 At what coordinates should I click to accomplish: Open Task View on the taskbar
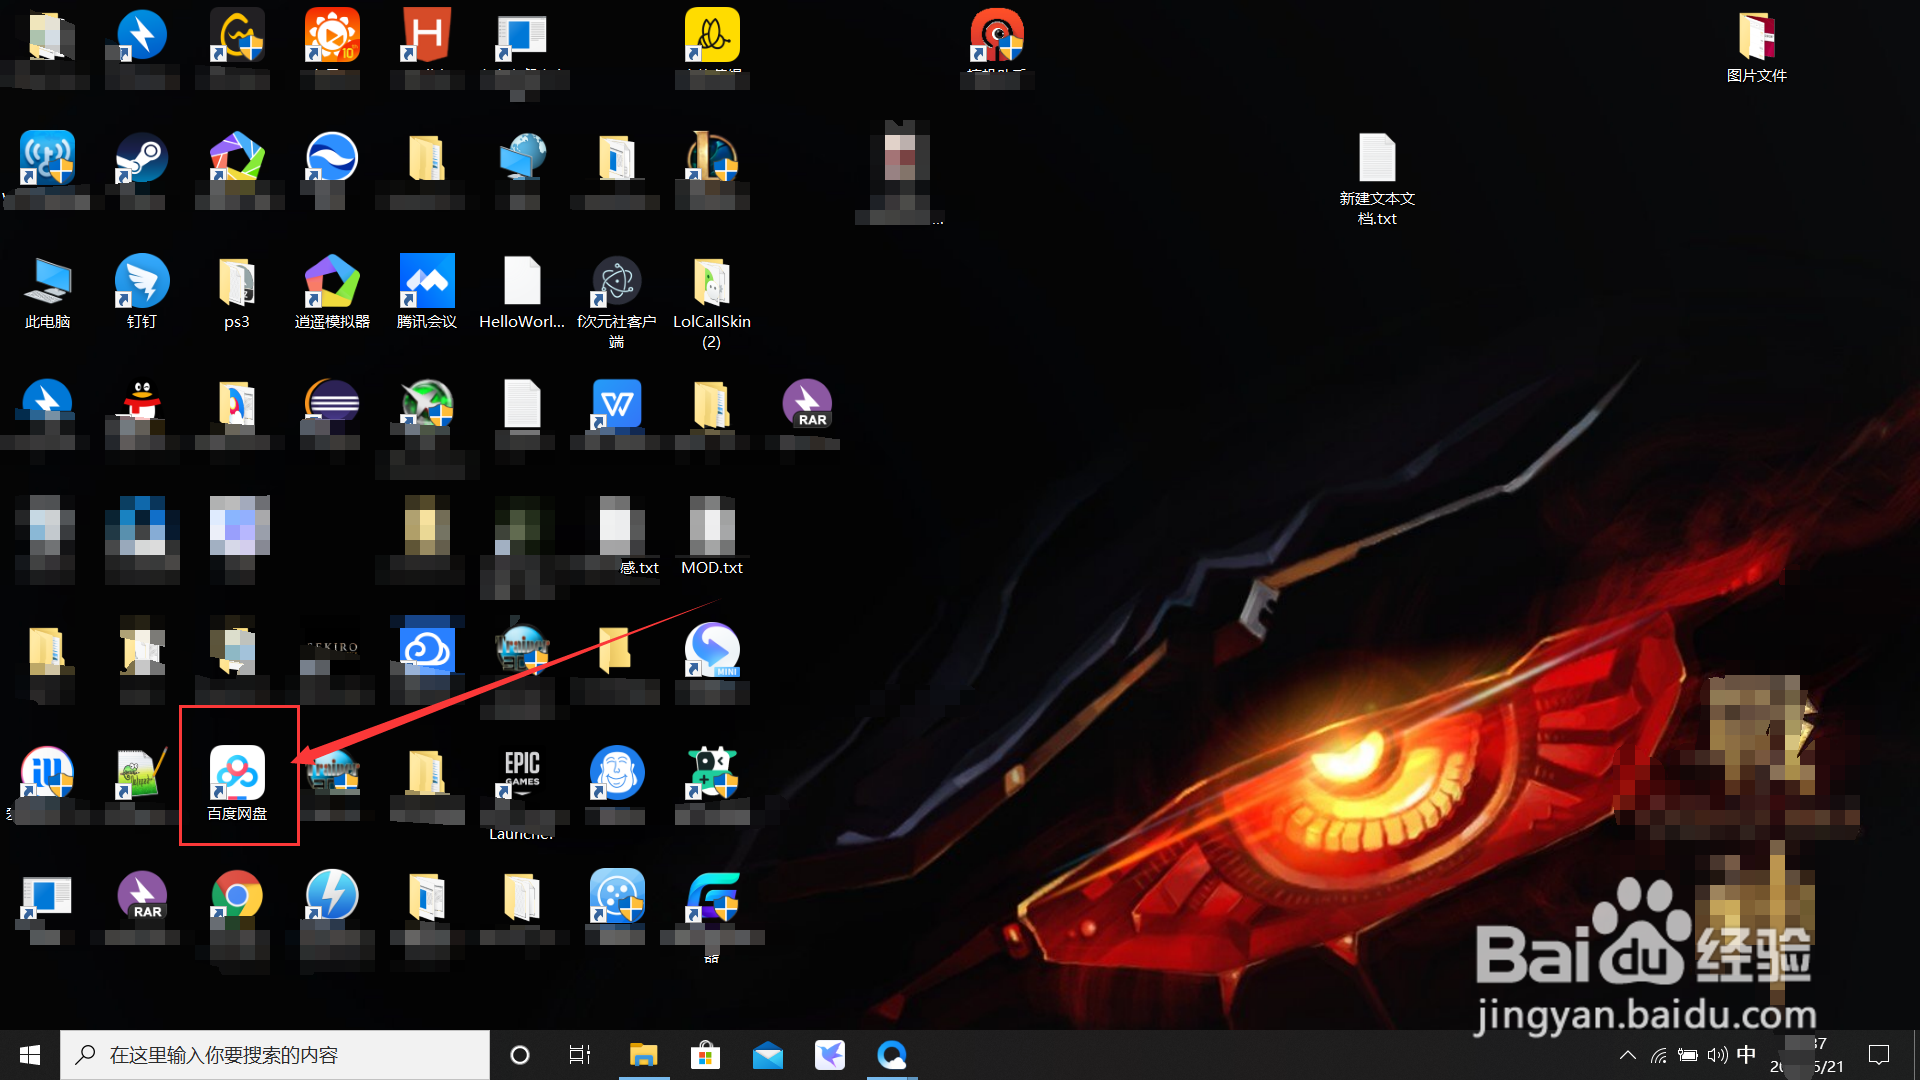580,1055
